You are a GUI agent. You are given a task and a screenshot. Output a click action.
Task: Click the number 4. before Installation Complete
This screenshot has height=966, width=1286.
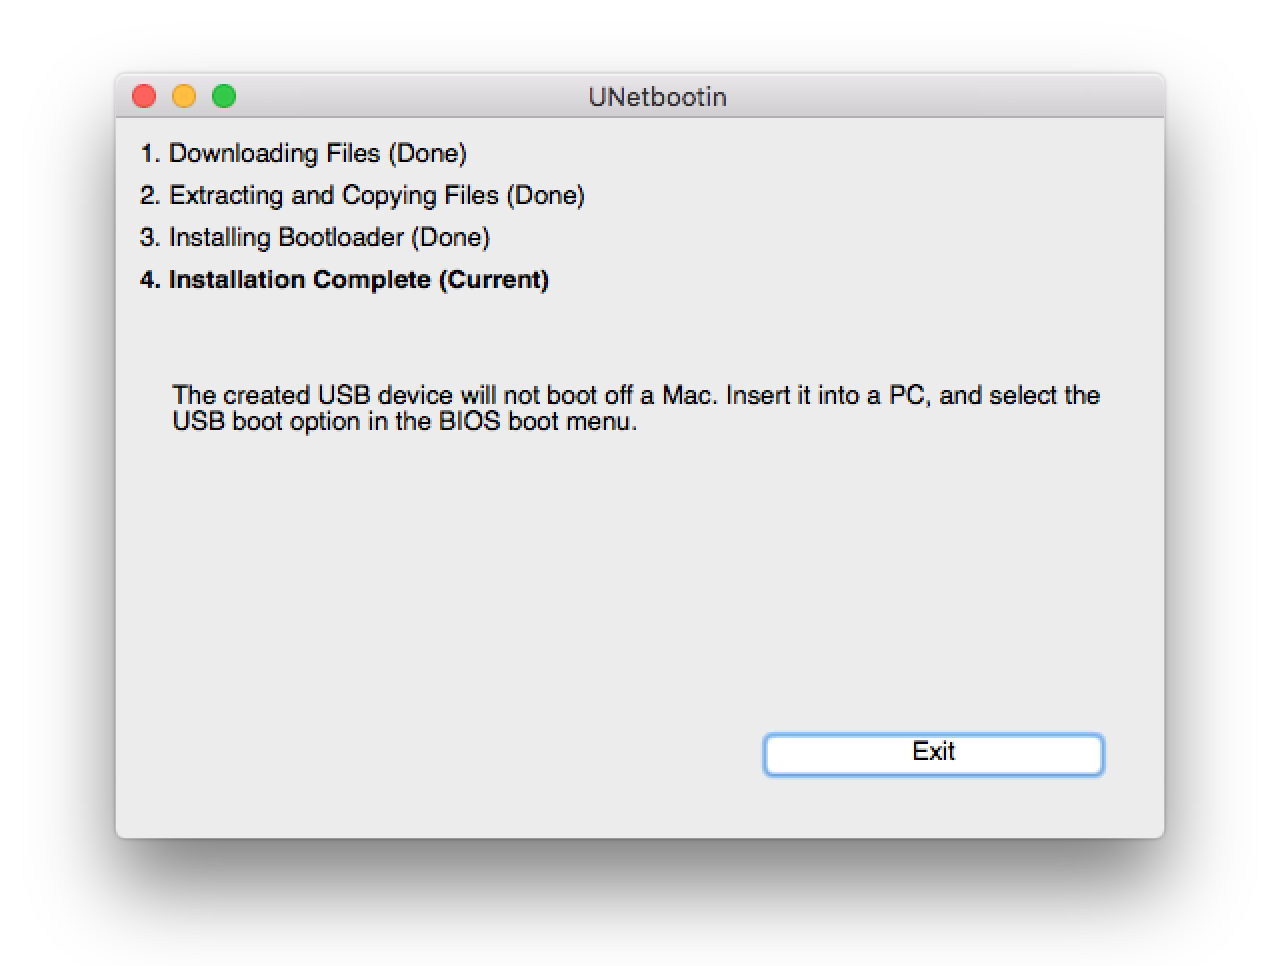coord(150,279)
